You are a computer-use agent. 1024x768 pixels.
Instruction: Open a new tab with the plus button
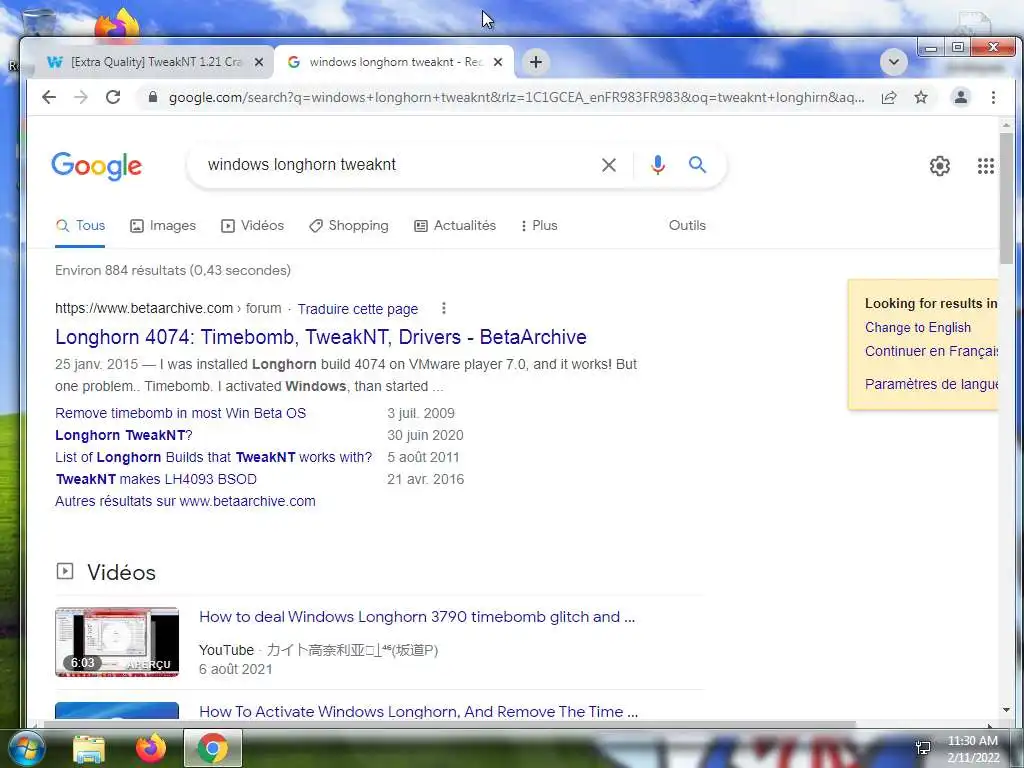pos(536,62)
